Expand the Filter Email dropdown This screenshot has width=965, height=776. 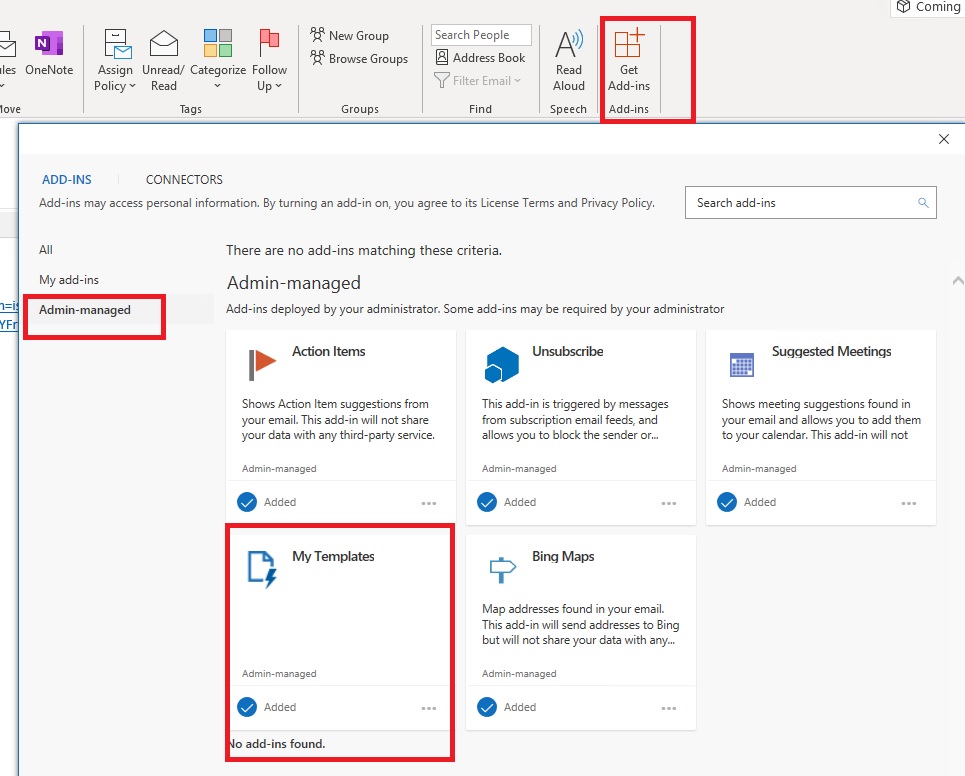[x=478, y=81]
